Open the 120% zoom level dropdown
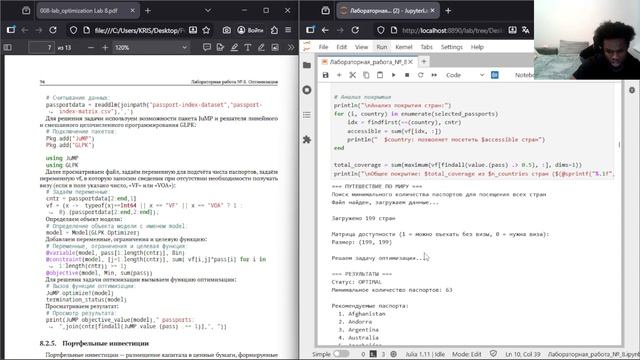Screen dimensions: 640x360 150,48
